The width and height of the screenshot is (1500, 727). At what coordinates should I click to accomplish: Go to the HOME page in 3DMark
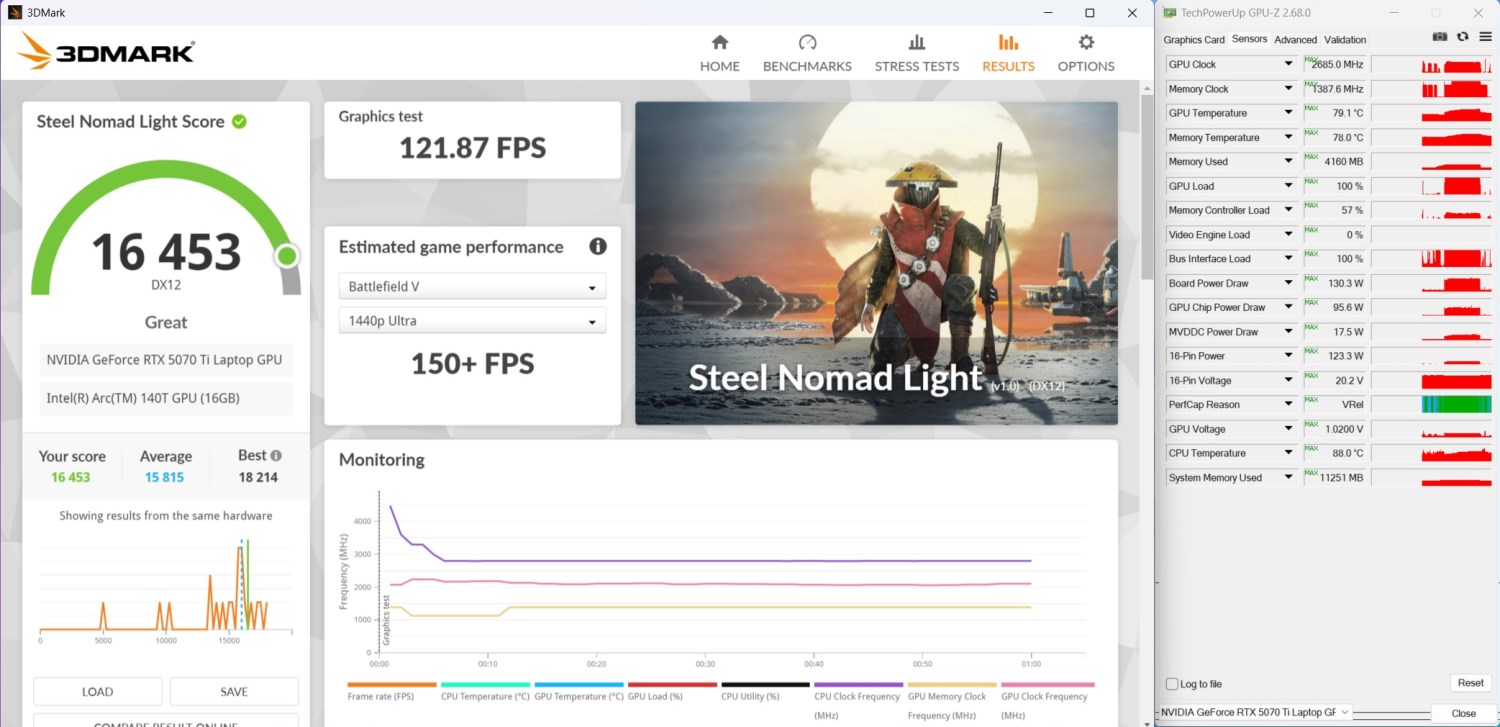tap(720, 53)
